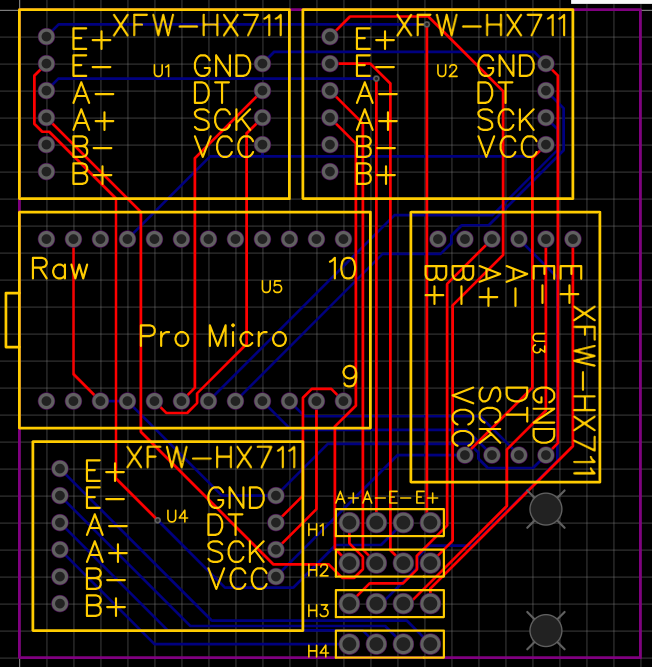Pick the DT pad on U4
Screen dimensions: 652x667
(x=276, y=523)
